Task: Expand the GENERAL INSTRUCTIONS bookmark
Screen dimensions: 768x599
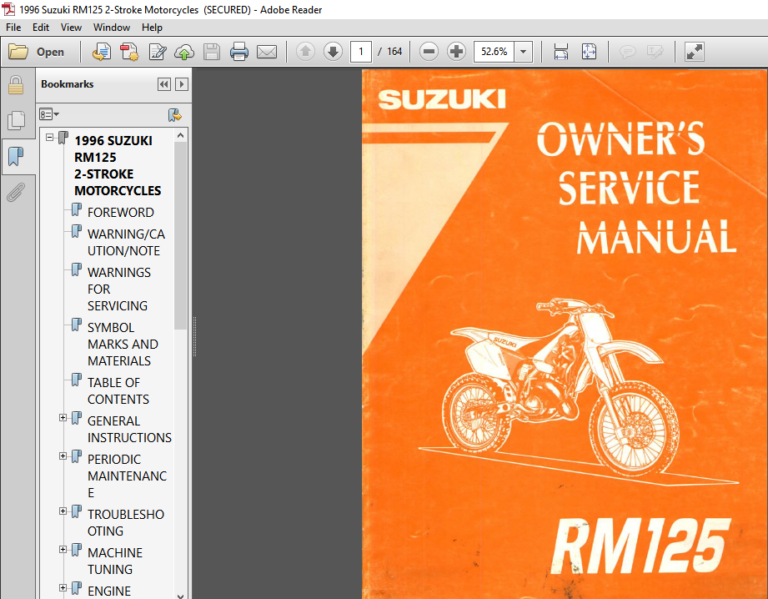Action: [63, 418]
